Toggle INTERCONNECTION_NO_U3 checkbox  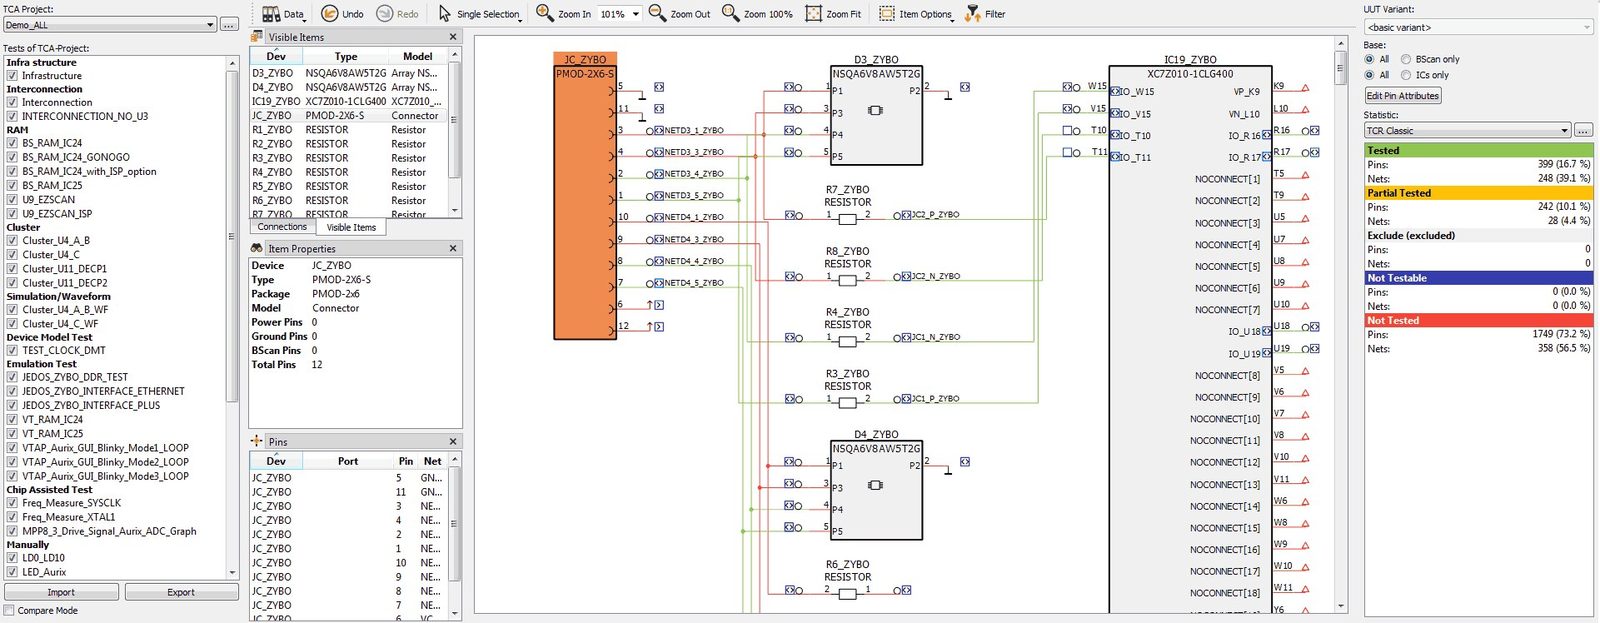coord(12,117)
